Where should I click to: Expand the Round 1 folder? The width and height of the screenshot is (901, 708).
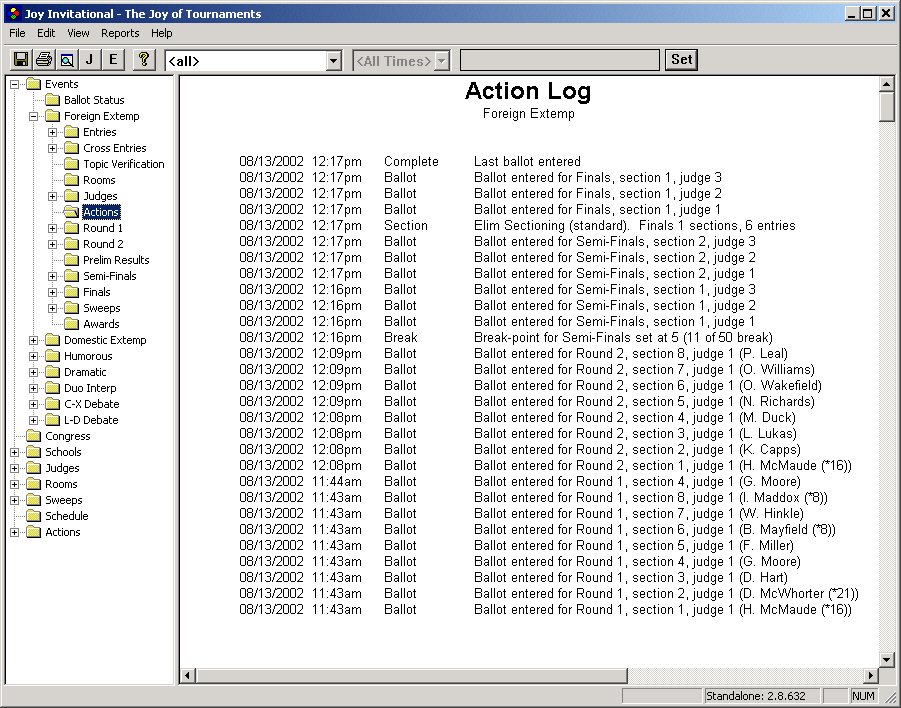coord(53,228)
